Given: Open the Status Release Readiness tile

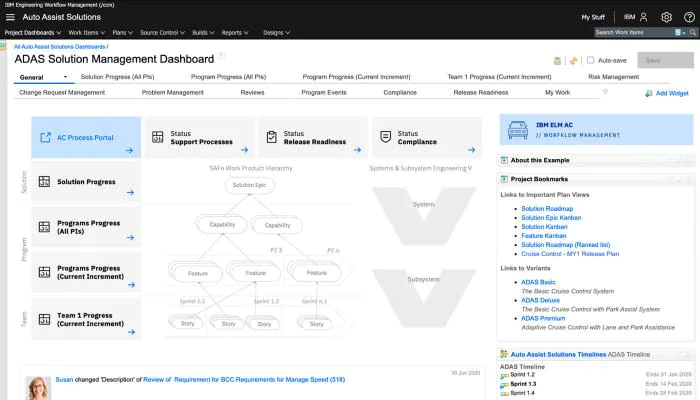Looking at the screenshot, I should tap(312, 137).
